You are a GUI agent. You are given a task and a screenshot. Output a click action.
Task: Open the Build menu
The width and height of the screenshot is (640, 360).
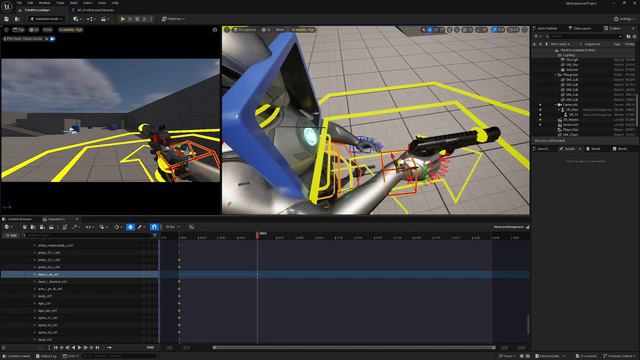74,3
